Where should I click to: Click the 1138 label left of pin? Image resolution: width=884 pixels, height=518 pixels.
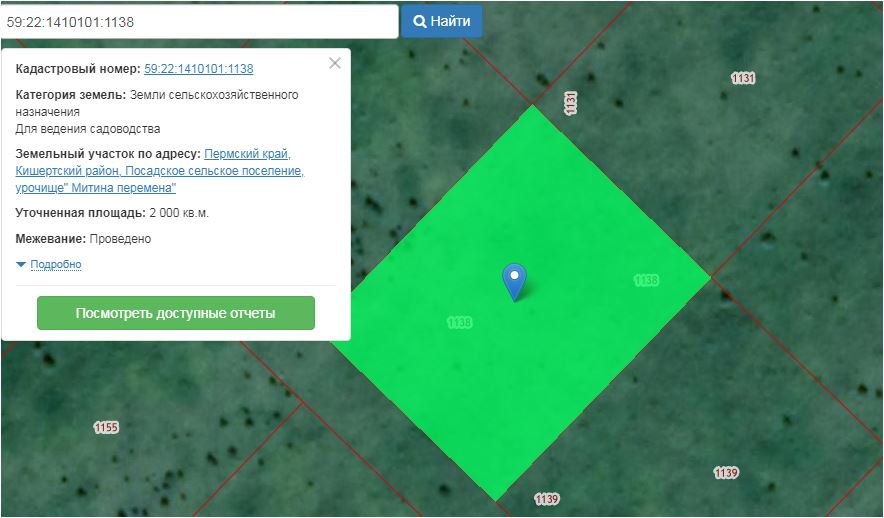tap(459, 322)
